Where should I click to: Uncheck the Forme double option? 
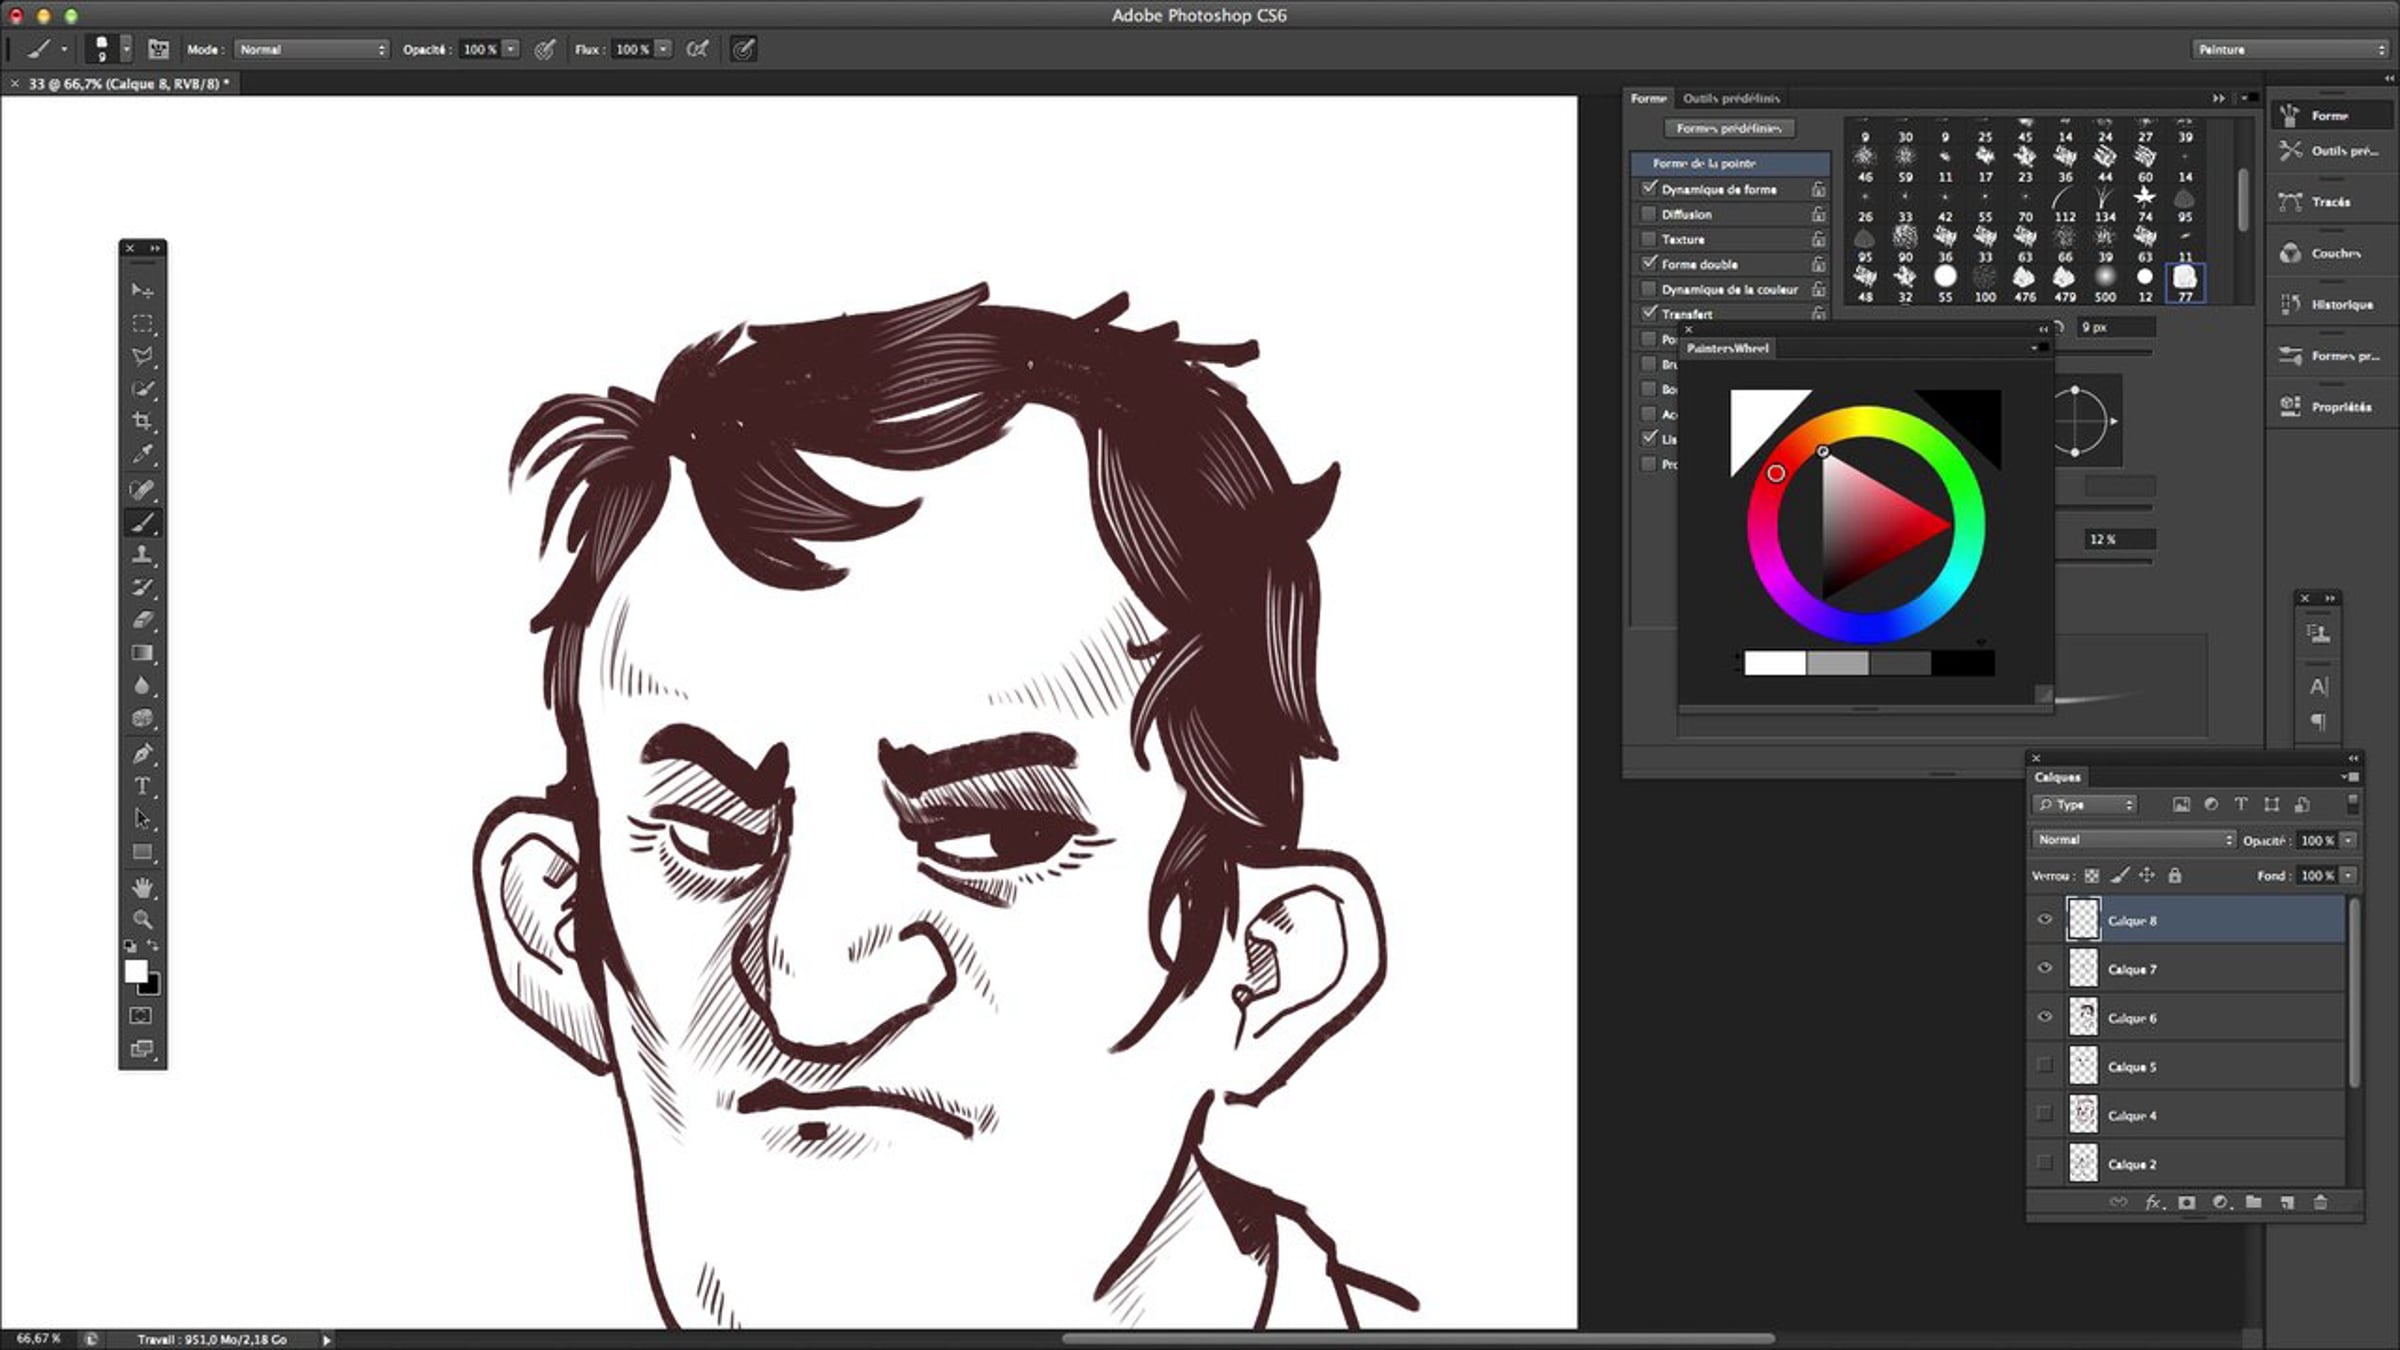[x=1649, y=263]
